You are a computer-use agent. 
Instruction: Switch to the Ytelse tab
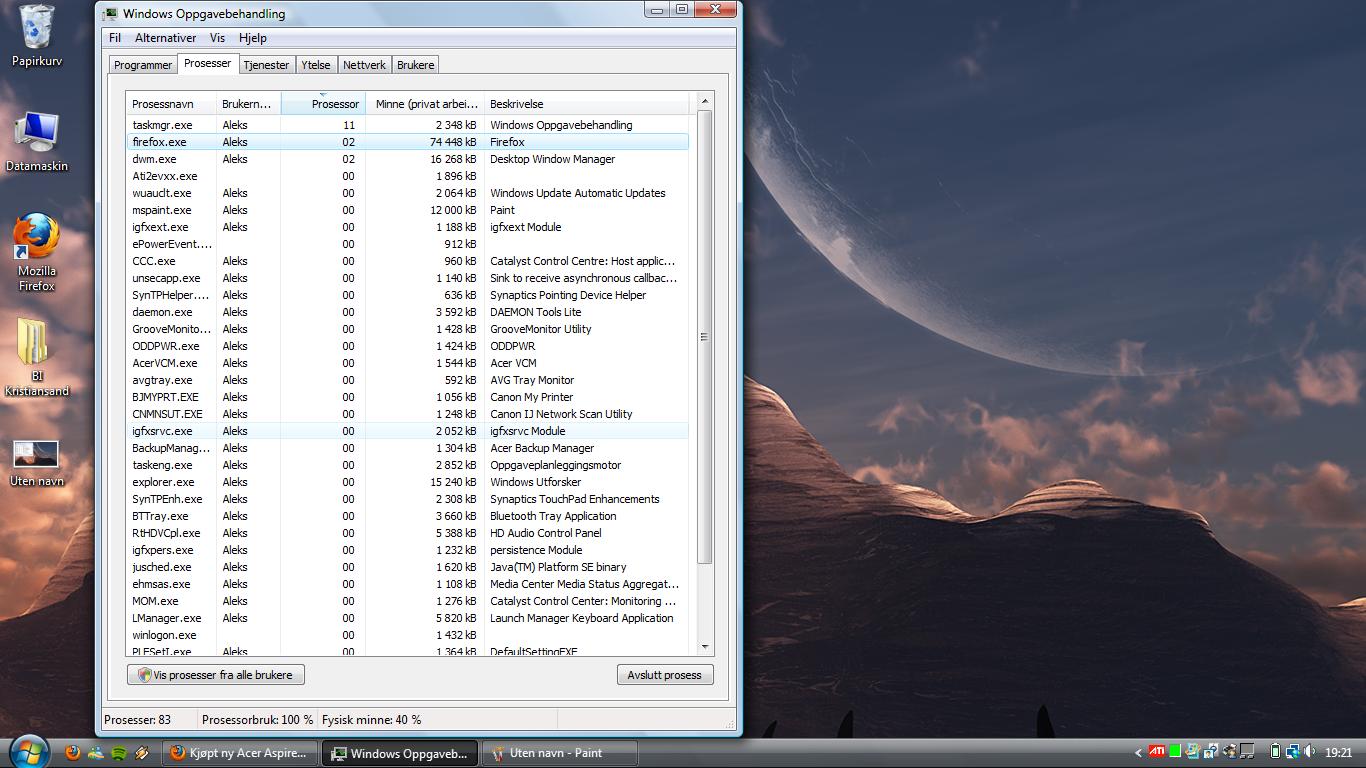[316, 65]
